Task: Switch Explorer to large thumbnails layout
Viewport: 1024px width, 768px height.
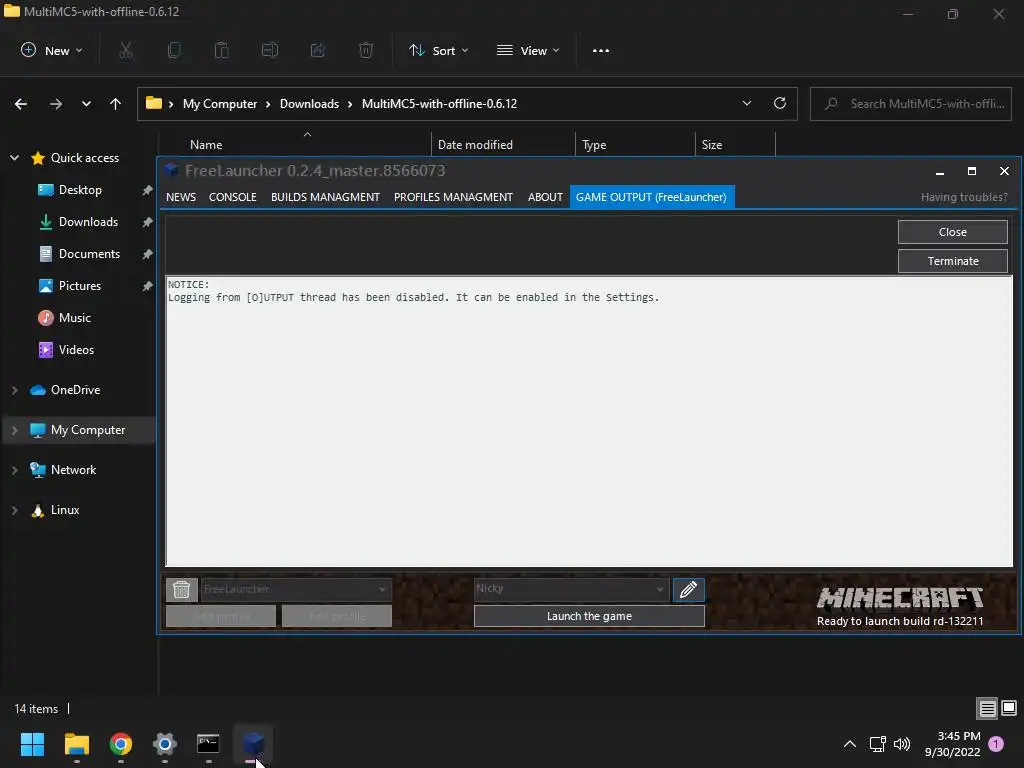Action: point(1009,709)
